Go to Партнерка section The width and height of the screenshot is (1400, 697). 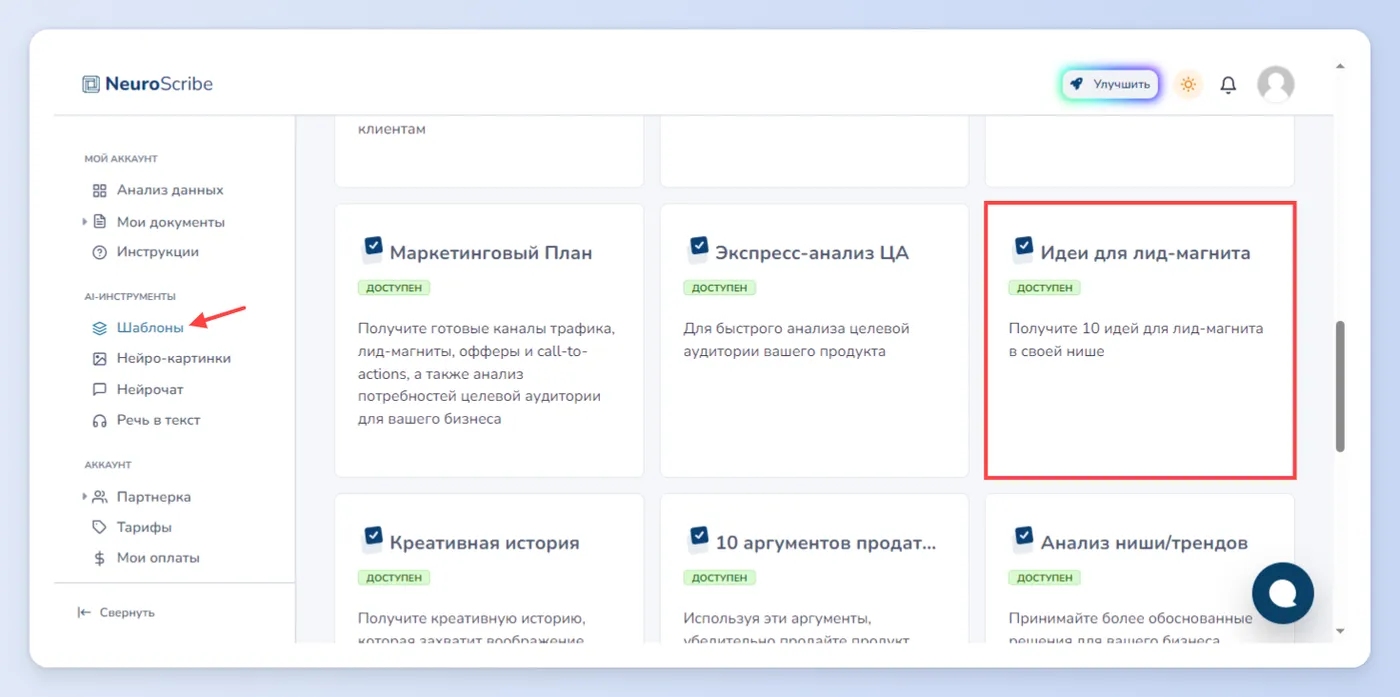coord(154,497)
